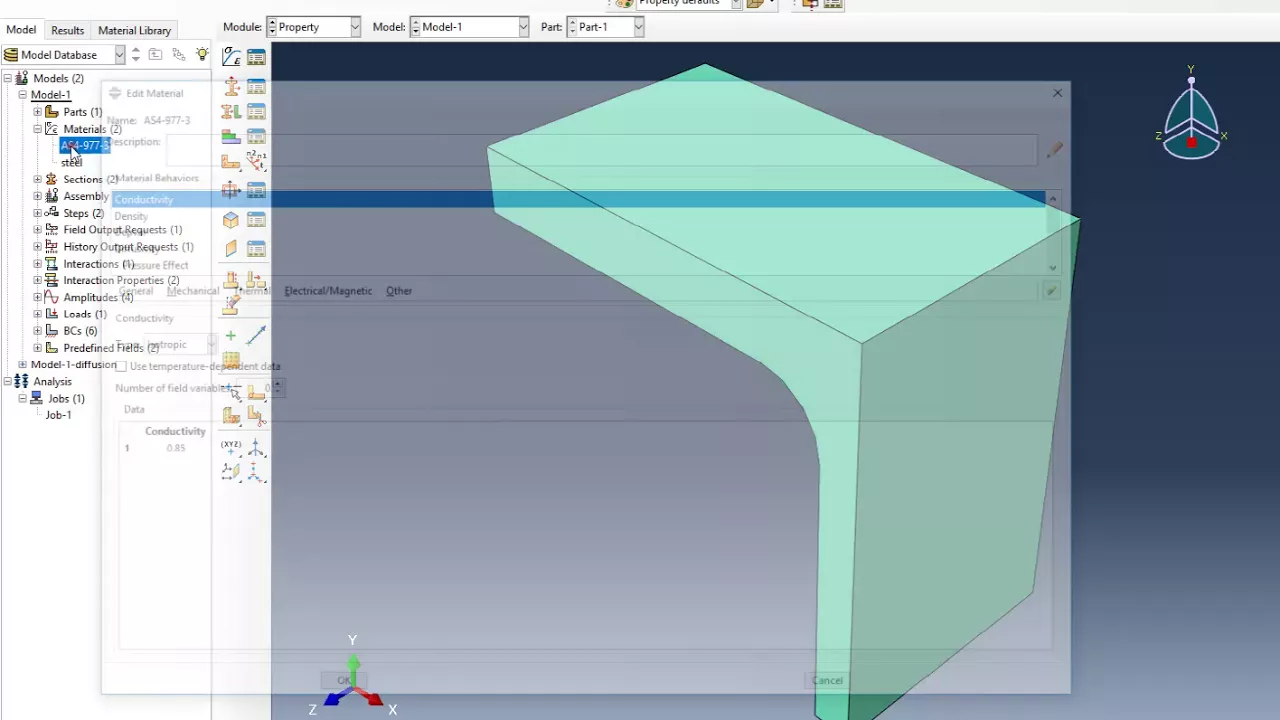Select the Conductivity behavior row
The image size is (1280, 720).
579,199
